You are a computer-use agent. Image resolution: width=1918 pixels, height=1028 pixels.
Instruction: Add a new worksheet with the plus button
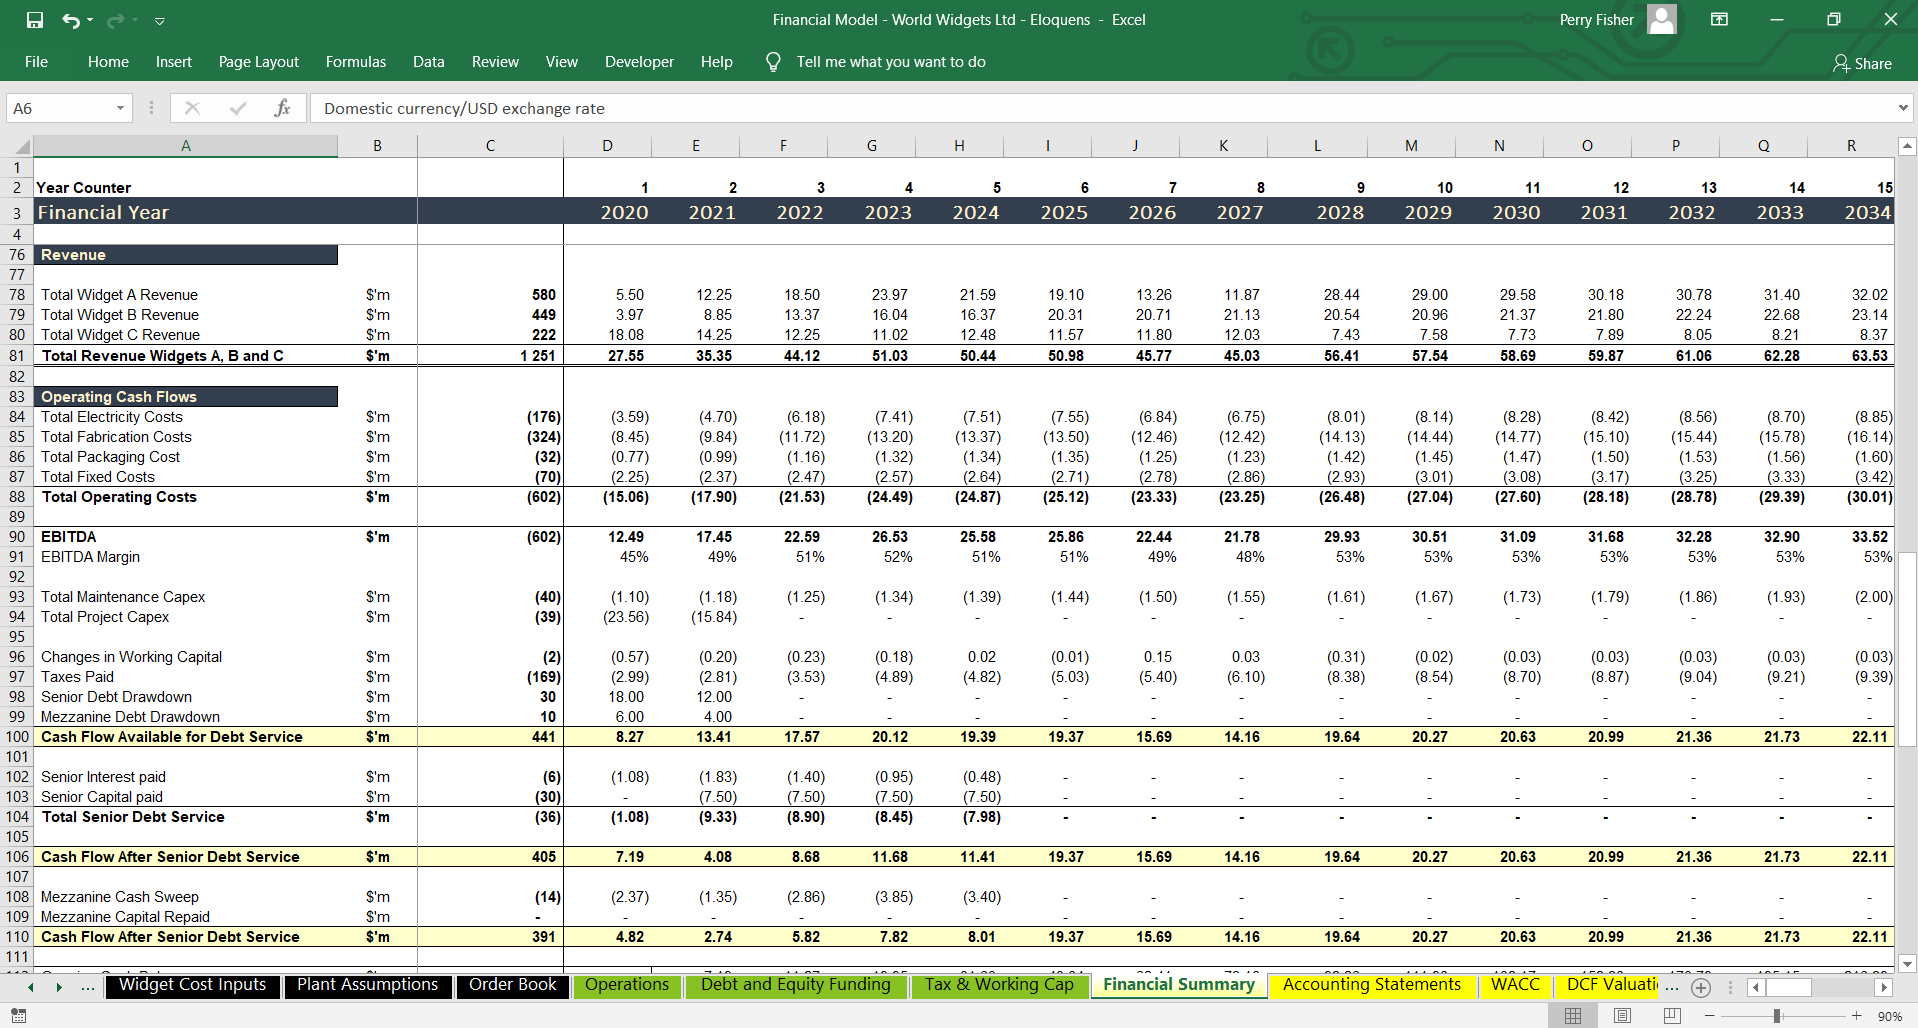point(1701,987)
